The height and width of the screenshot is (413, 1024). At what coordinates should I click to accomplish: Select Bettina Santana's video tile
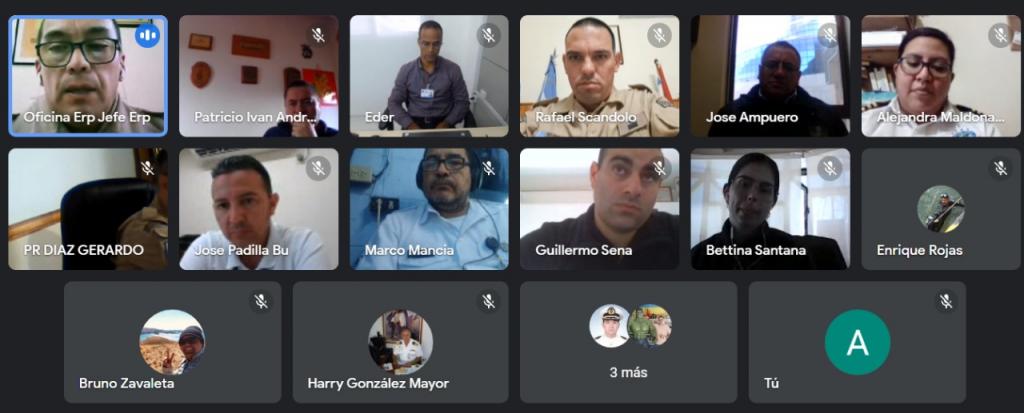[x=771, y=209]
